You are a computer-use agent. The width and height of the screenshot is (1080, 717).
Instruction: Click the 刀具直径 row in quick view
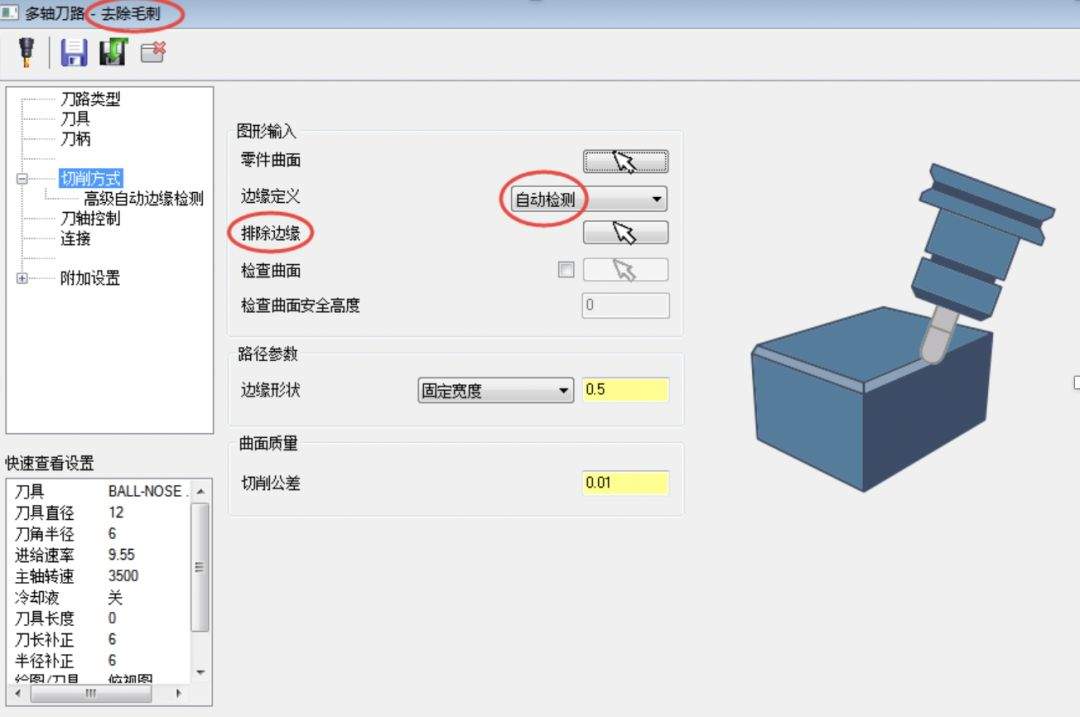pyautogui.click(x=100, y=512)
